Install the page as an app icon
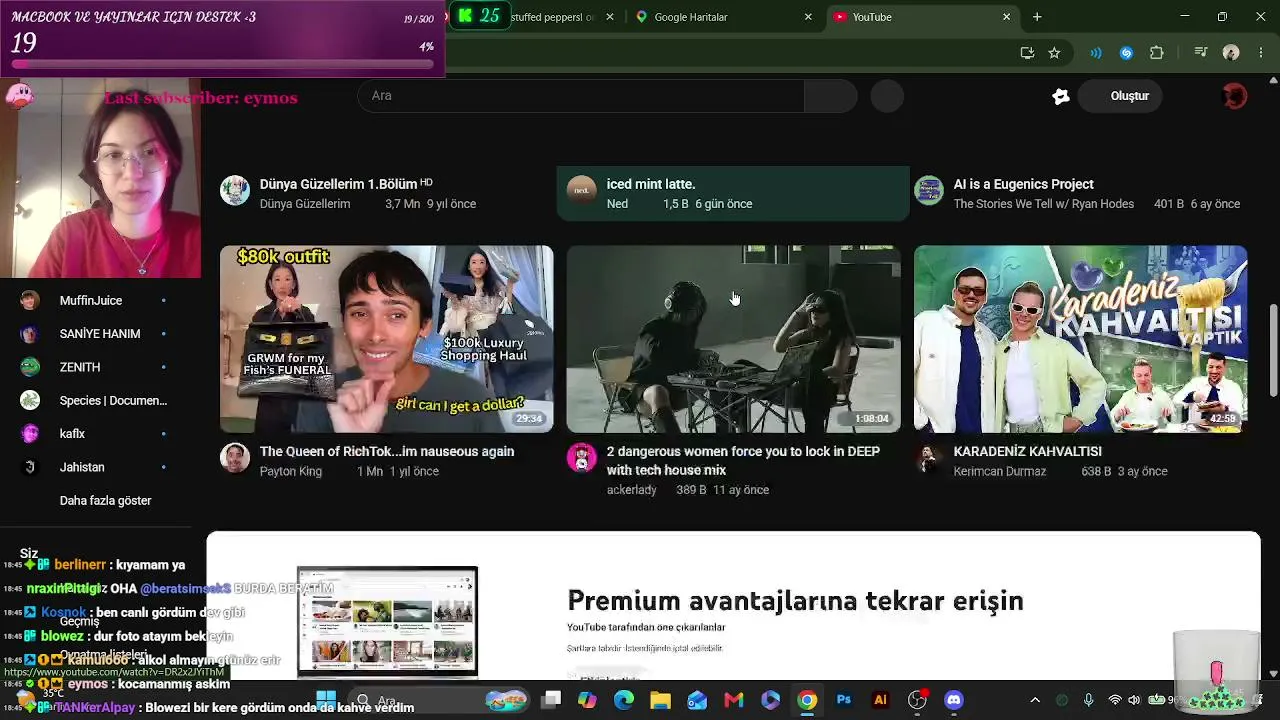This screenshot has height=720, width=1280. coord(1027,53)
